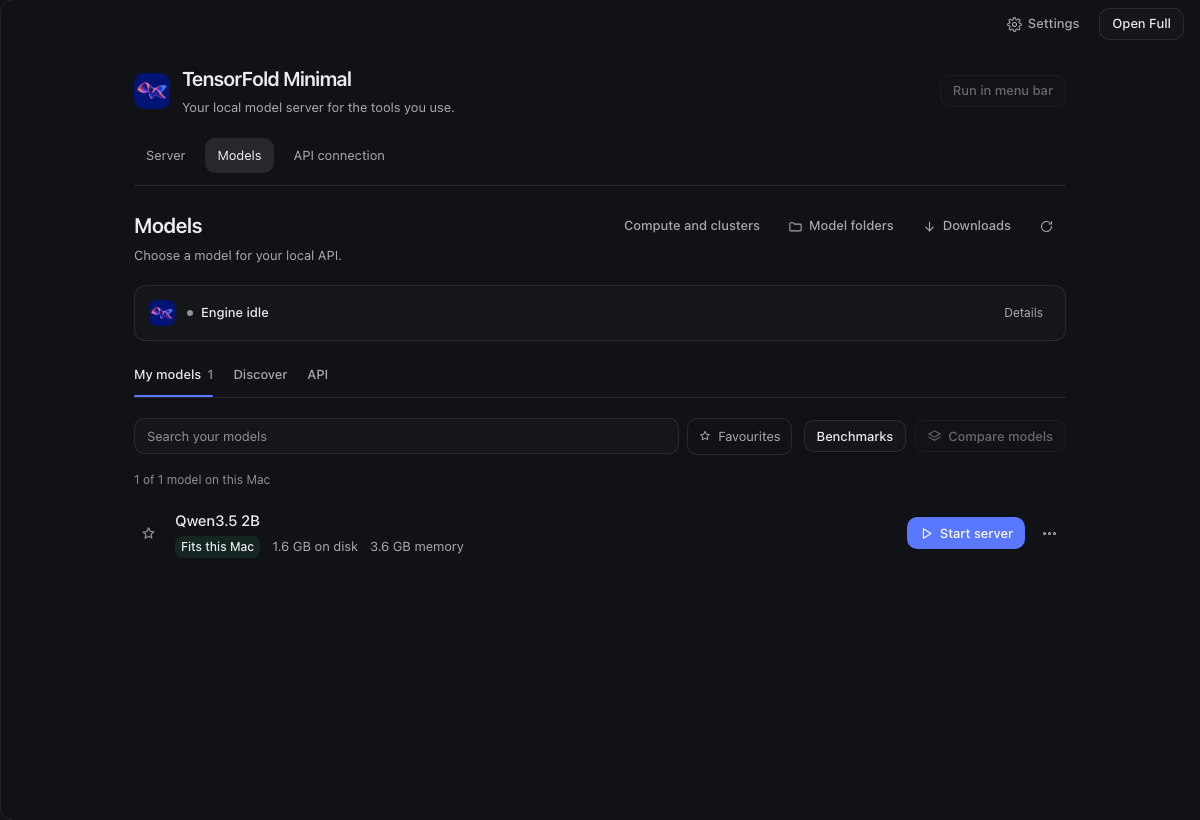Click the Fits this Mac badge
The width and height of the screenshot is (1200, 820).
[x=218, y=547]
